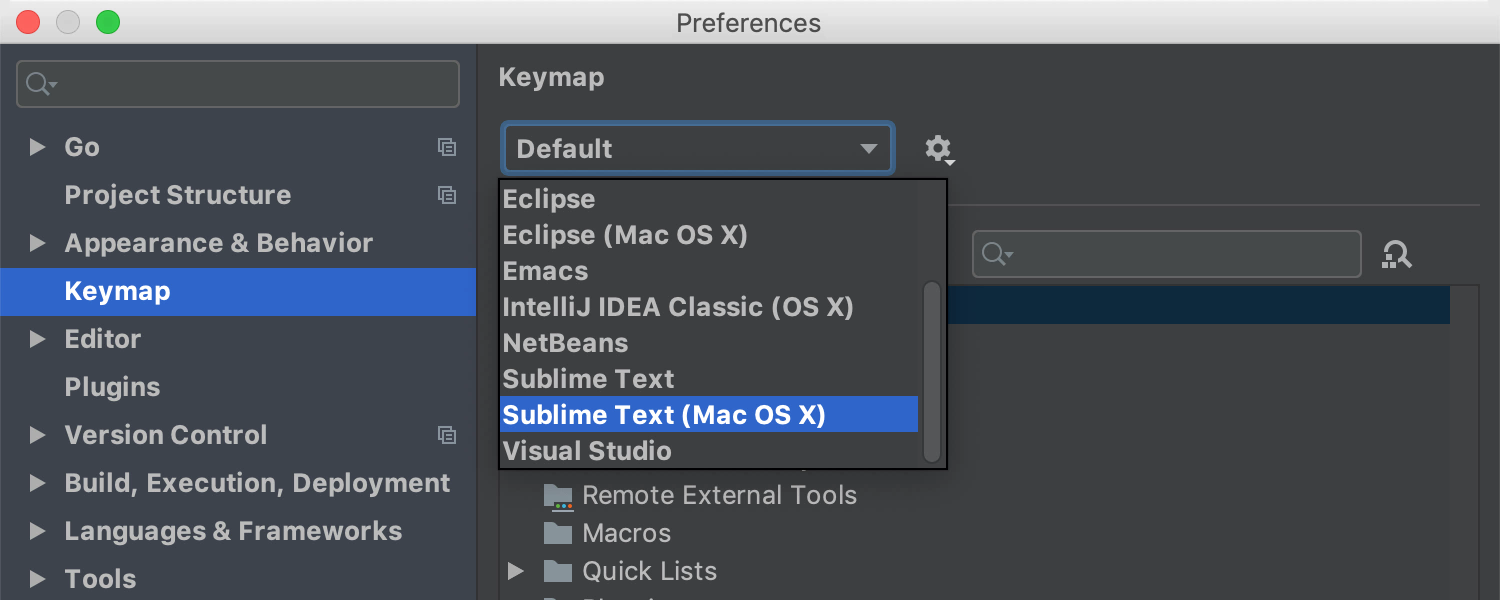Viewport: 1500px width, 600px height.
Task: Pick Emacs from the keymap list
Action: coord(545,271)
